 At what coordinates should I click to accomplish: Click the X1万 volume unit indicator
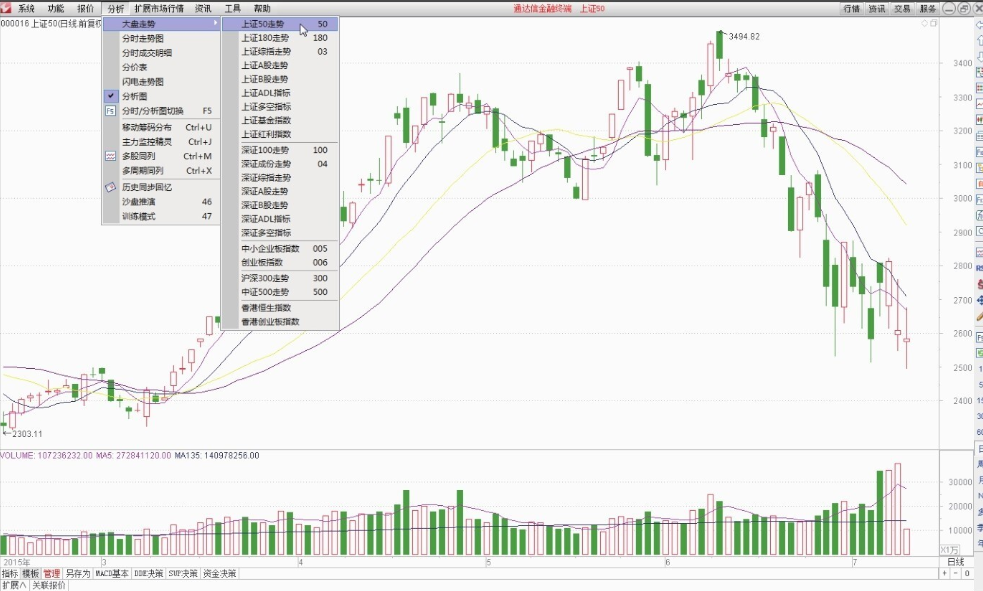949,550
